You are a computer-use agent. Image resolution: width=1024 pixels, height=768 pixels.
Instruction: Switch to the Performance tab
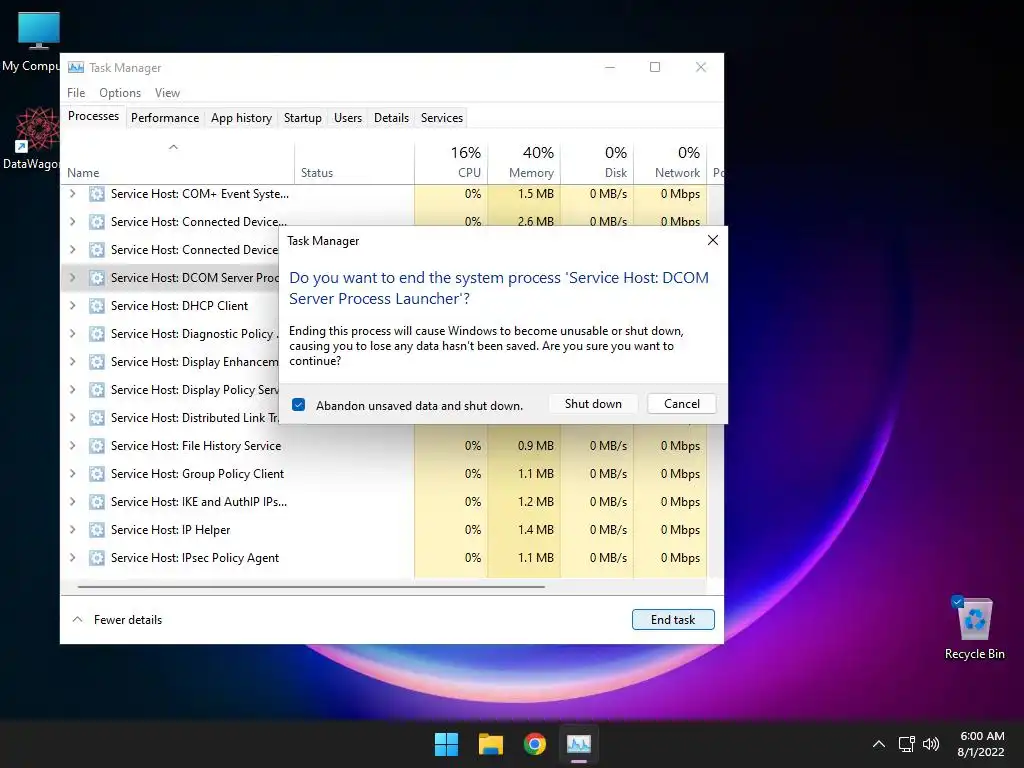click(x=165, y=118)
